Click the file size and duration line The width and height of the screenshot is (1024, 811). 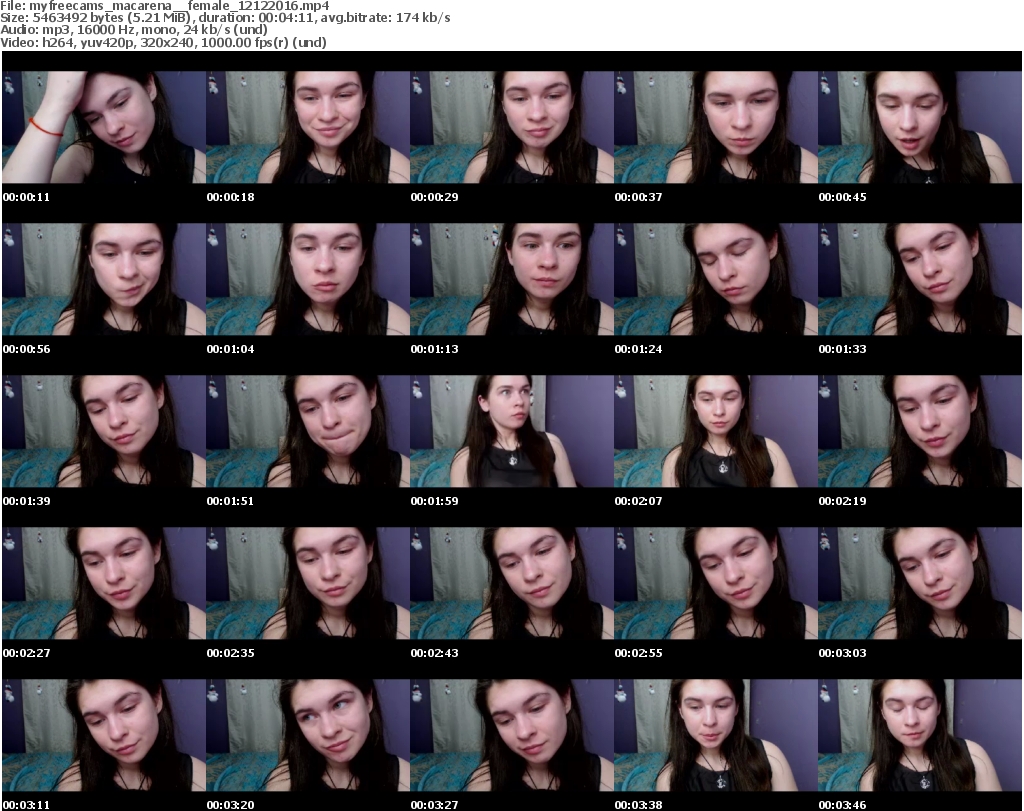point(225,18)
